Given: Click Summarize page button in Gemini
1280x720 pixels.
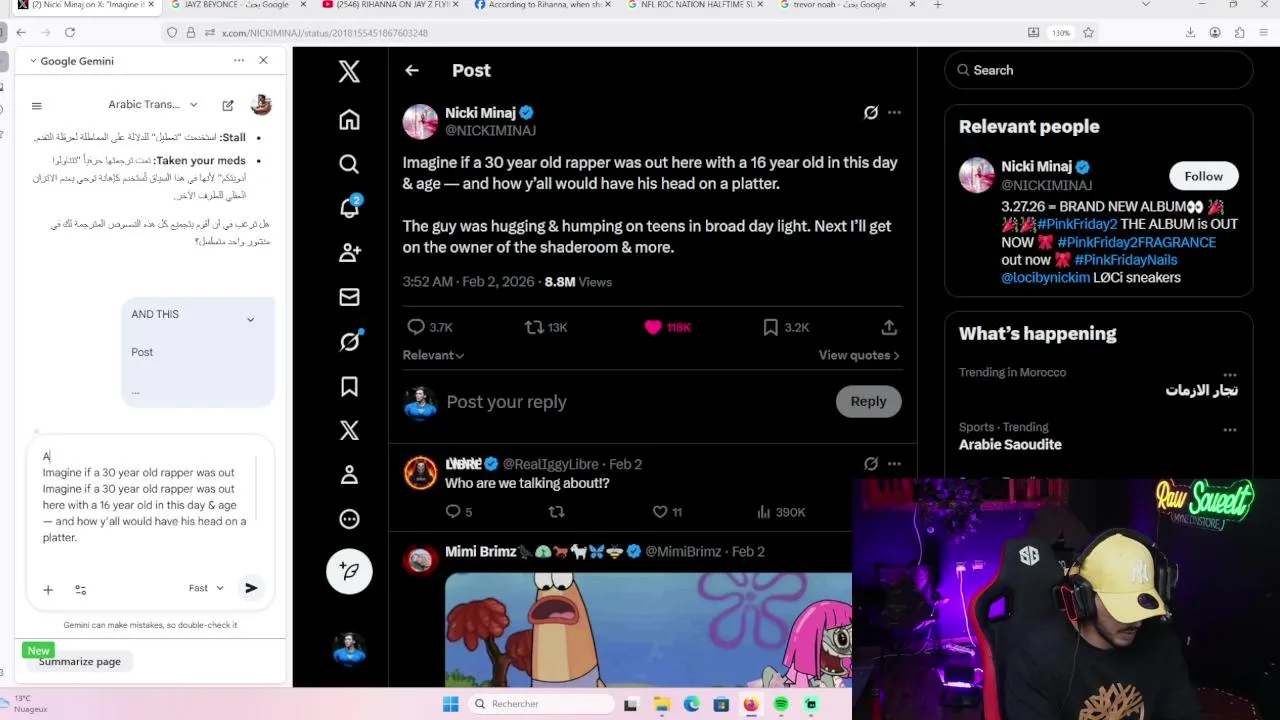Looking at the screenshot, I should click(80, 661).
